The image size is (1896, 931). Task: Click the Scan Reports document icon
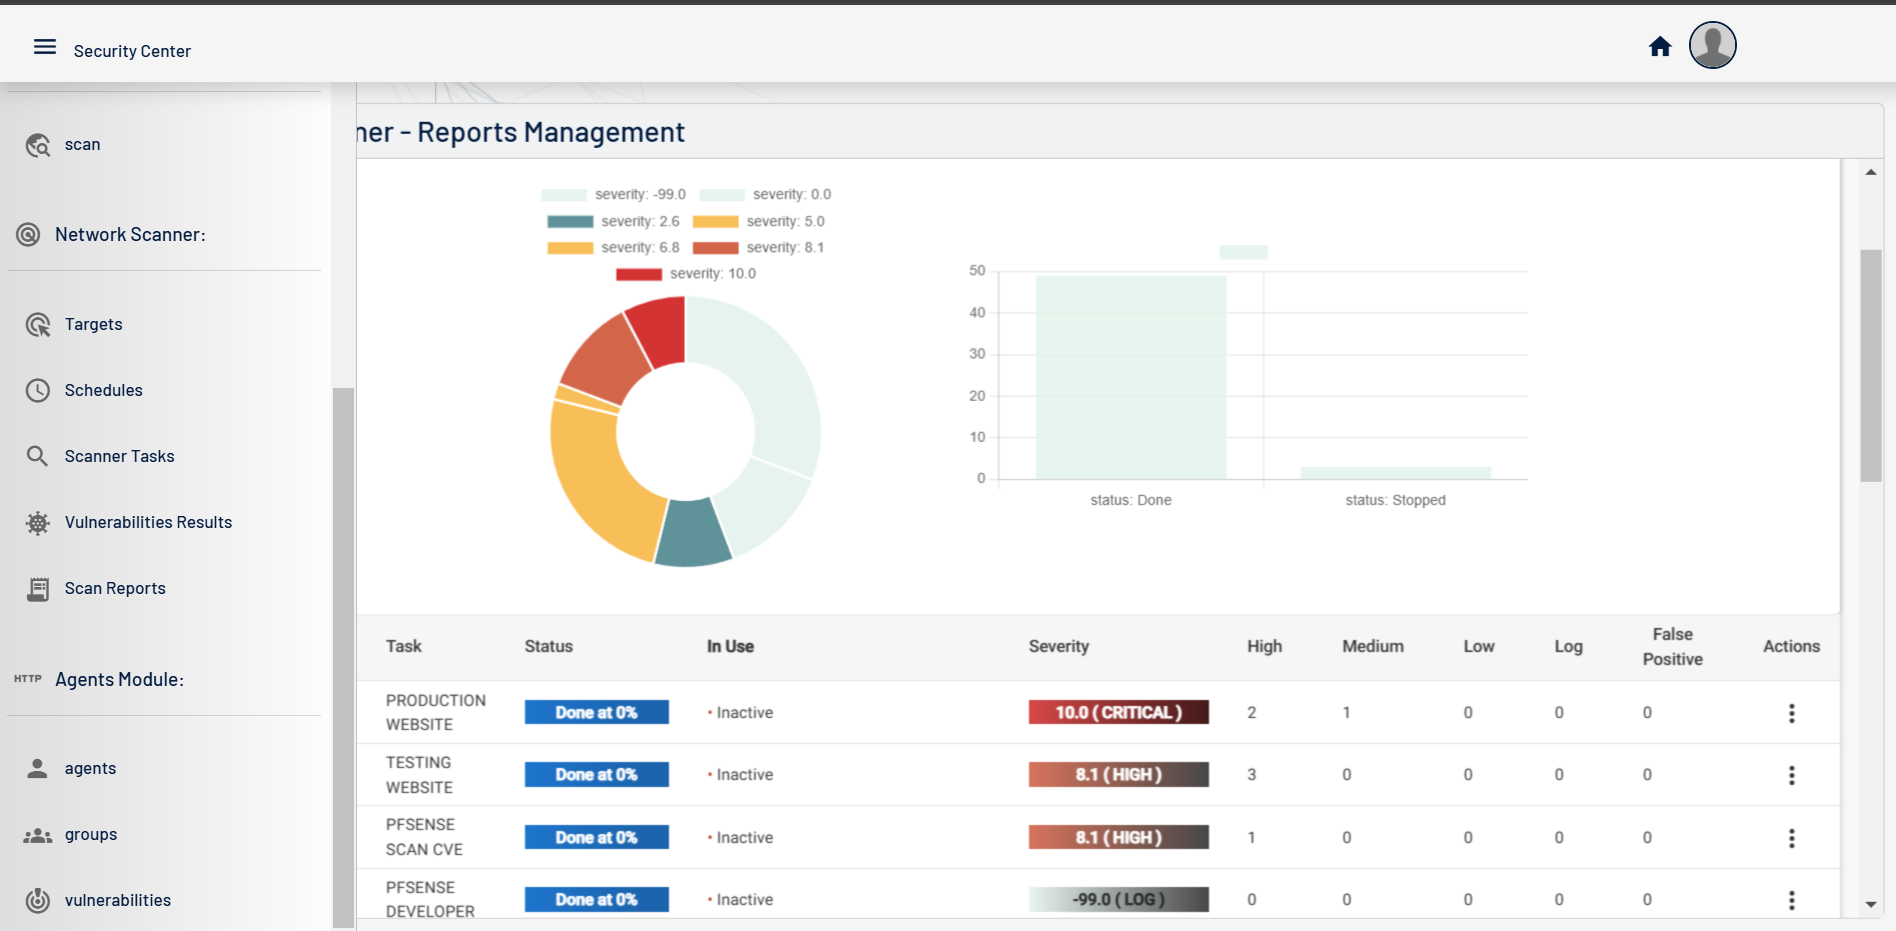(x=38, y=589)
